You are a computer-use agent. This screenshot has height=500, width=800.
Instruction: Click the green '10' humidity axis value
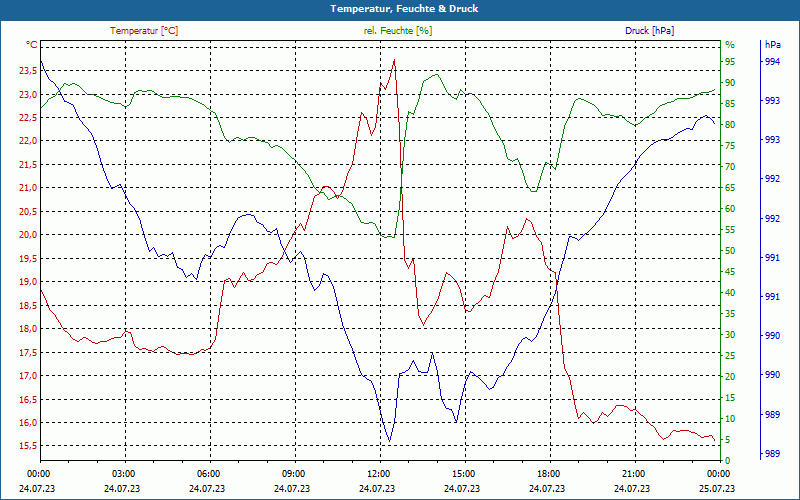(730, 419)
